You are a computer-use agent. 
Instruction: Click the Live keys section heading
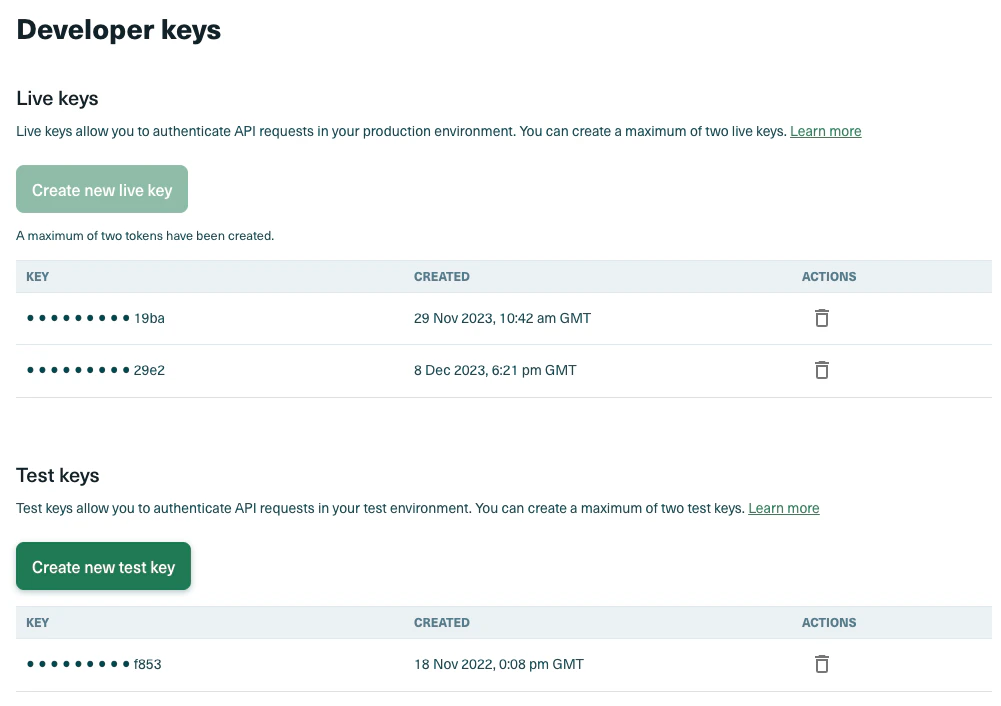click(56, 98)
